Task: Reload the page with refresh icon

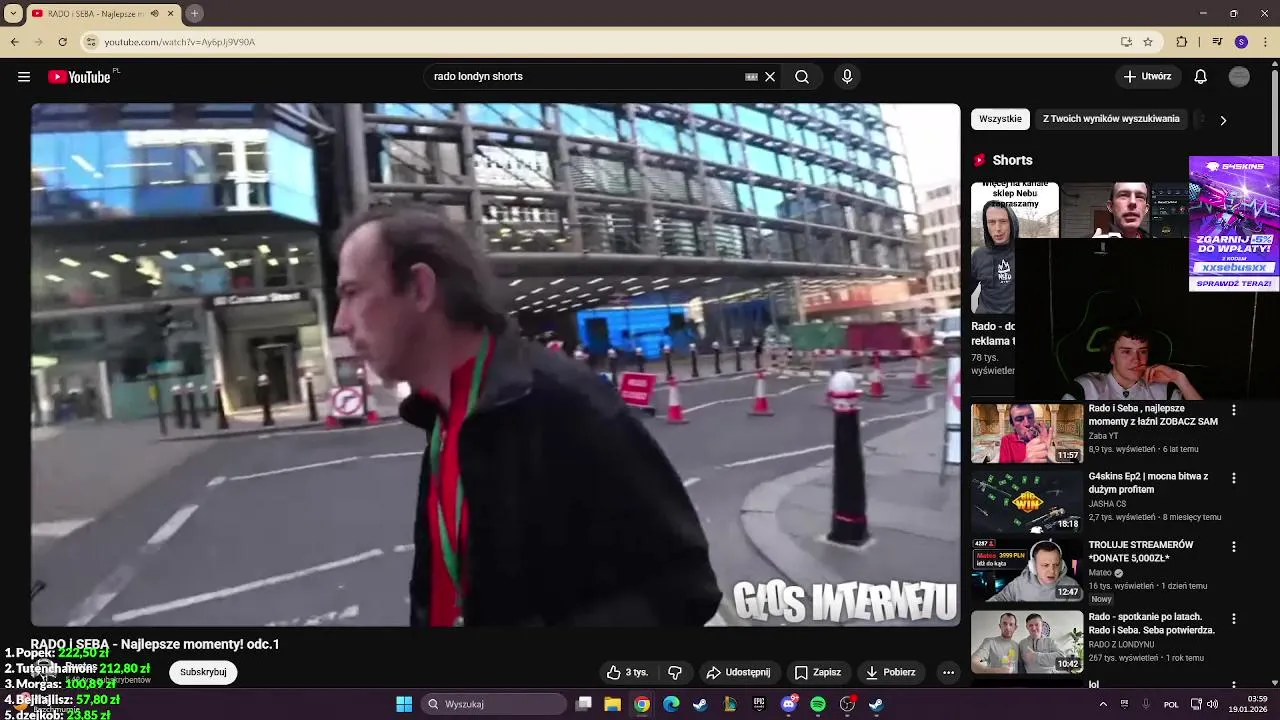Action: pos(62,42)
